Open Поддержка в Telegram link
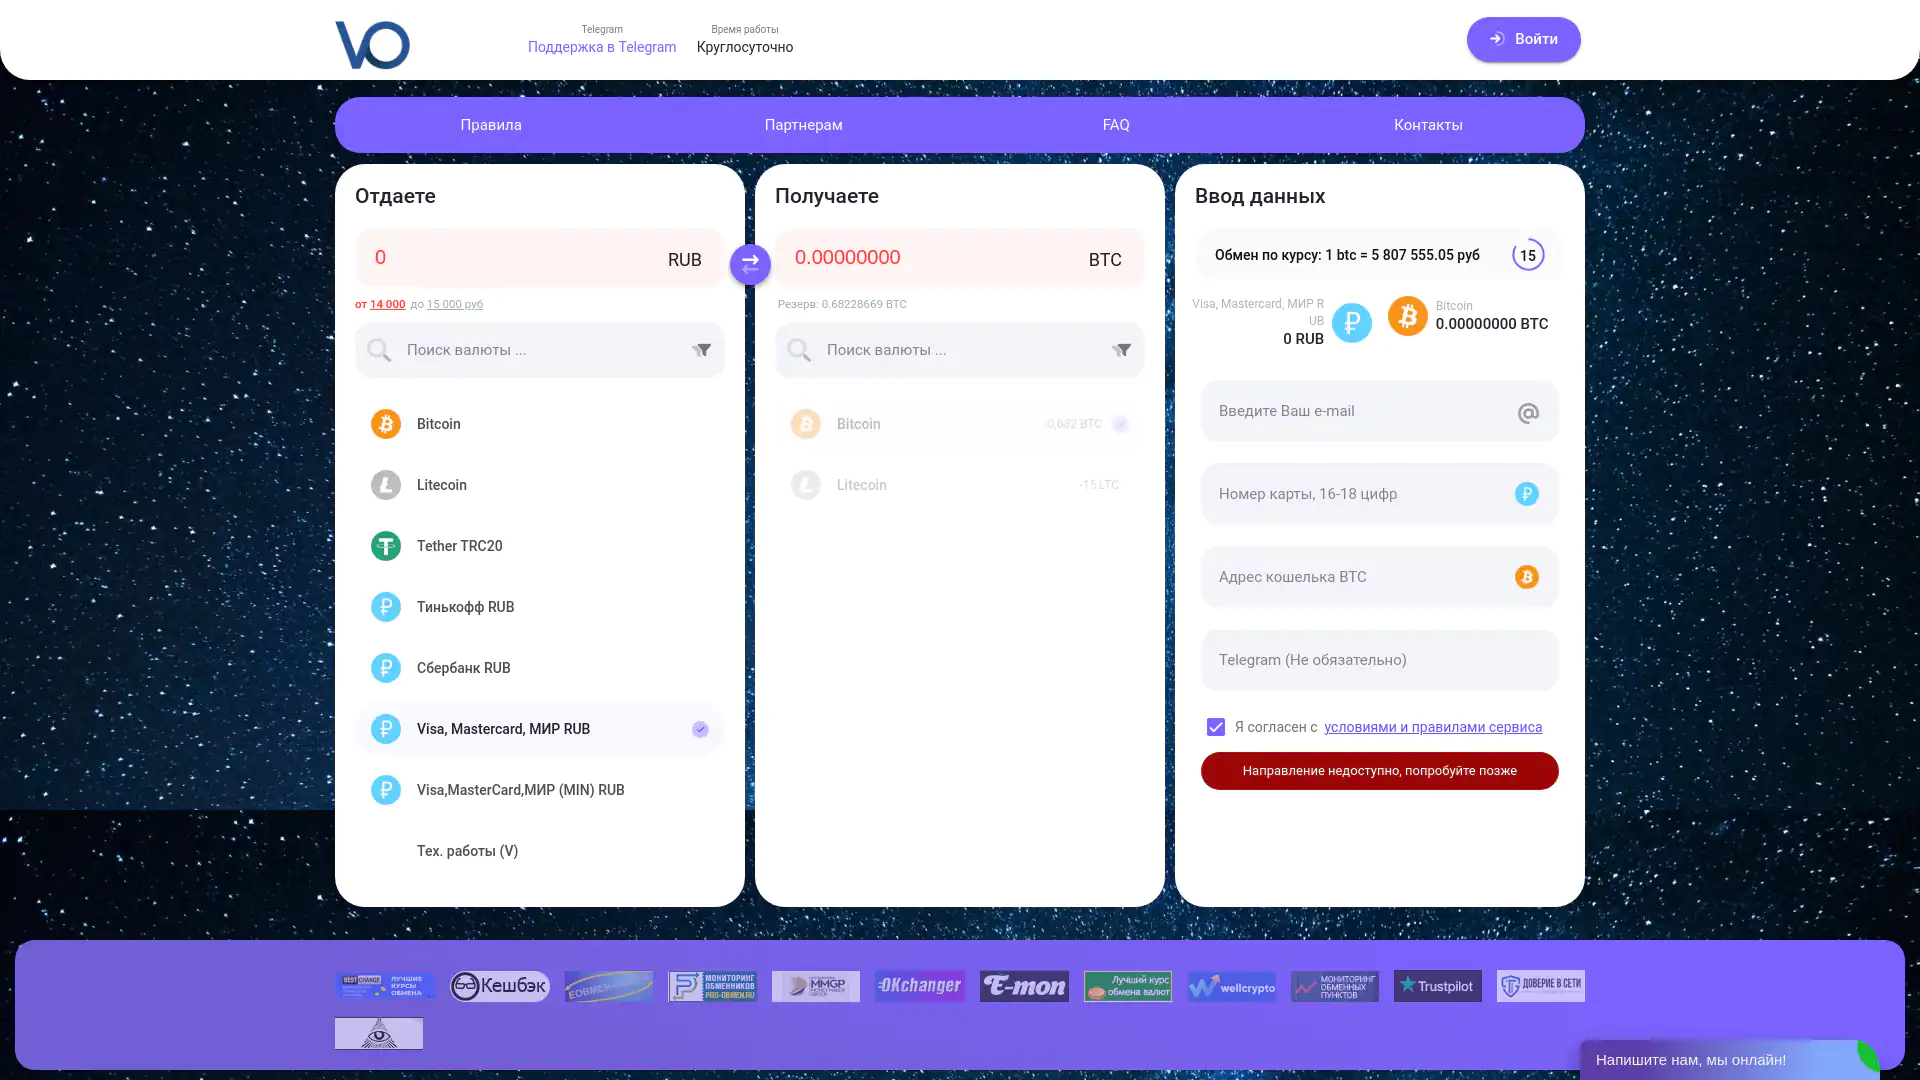Viewport: 1920px width, 1080px height. 601,47
